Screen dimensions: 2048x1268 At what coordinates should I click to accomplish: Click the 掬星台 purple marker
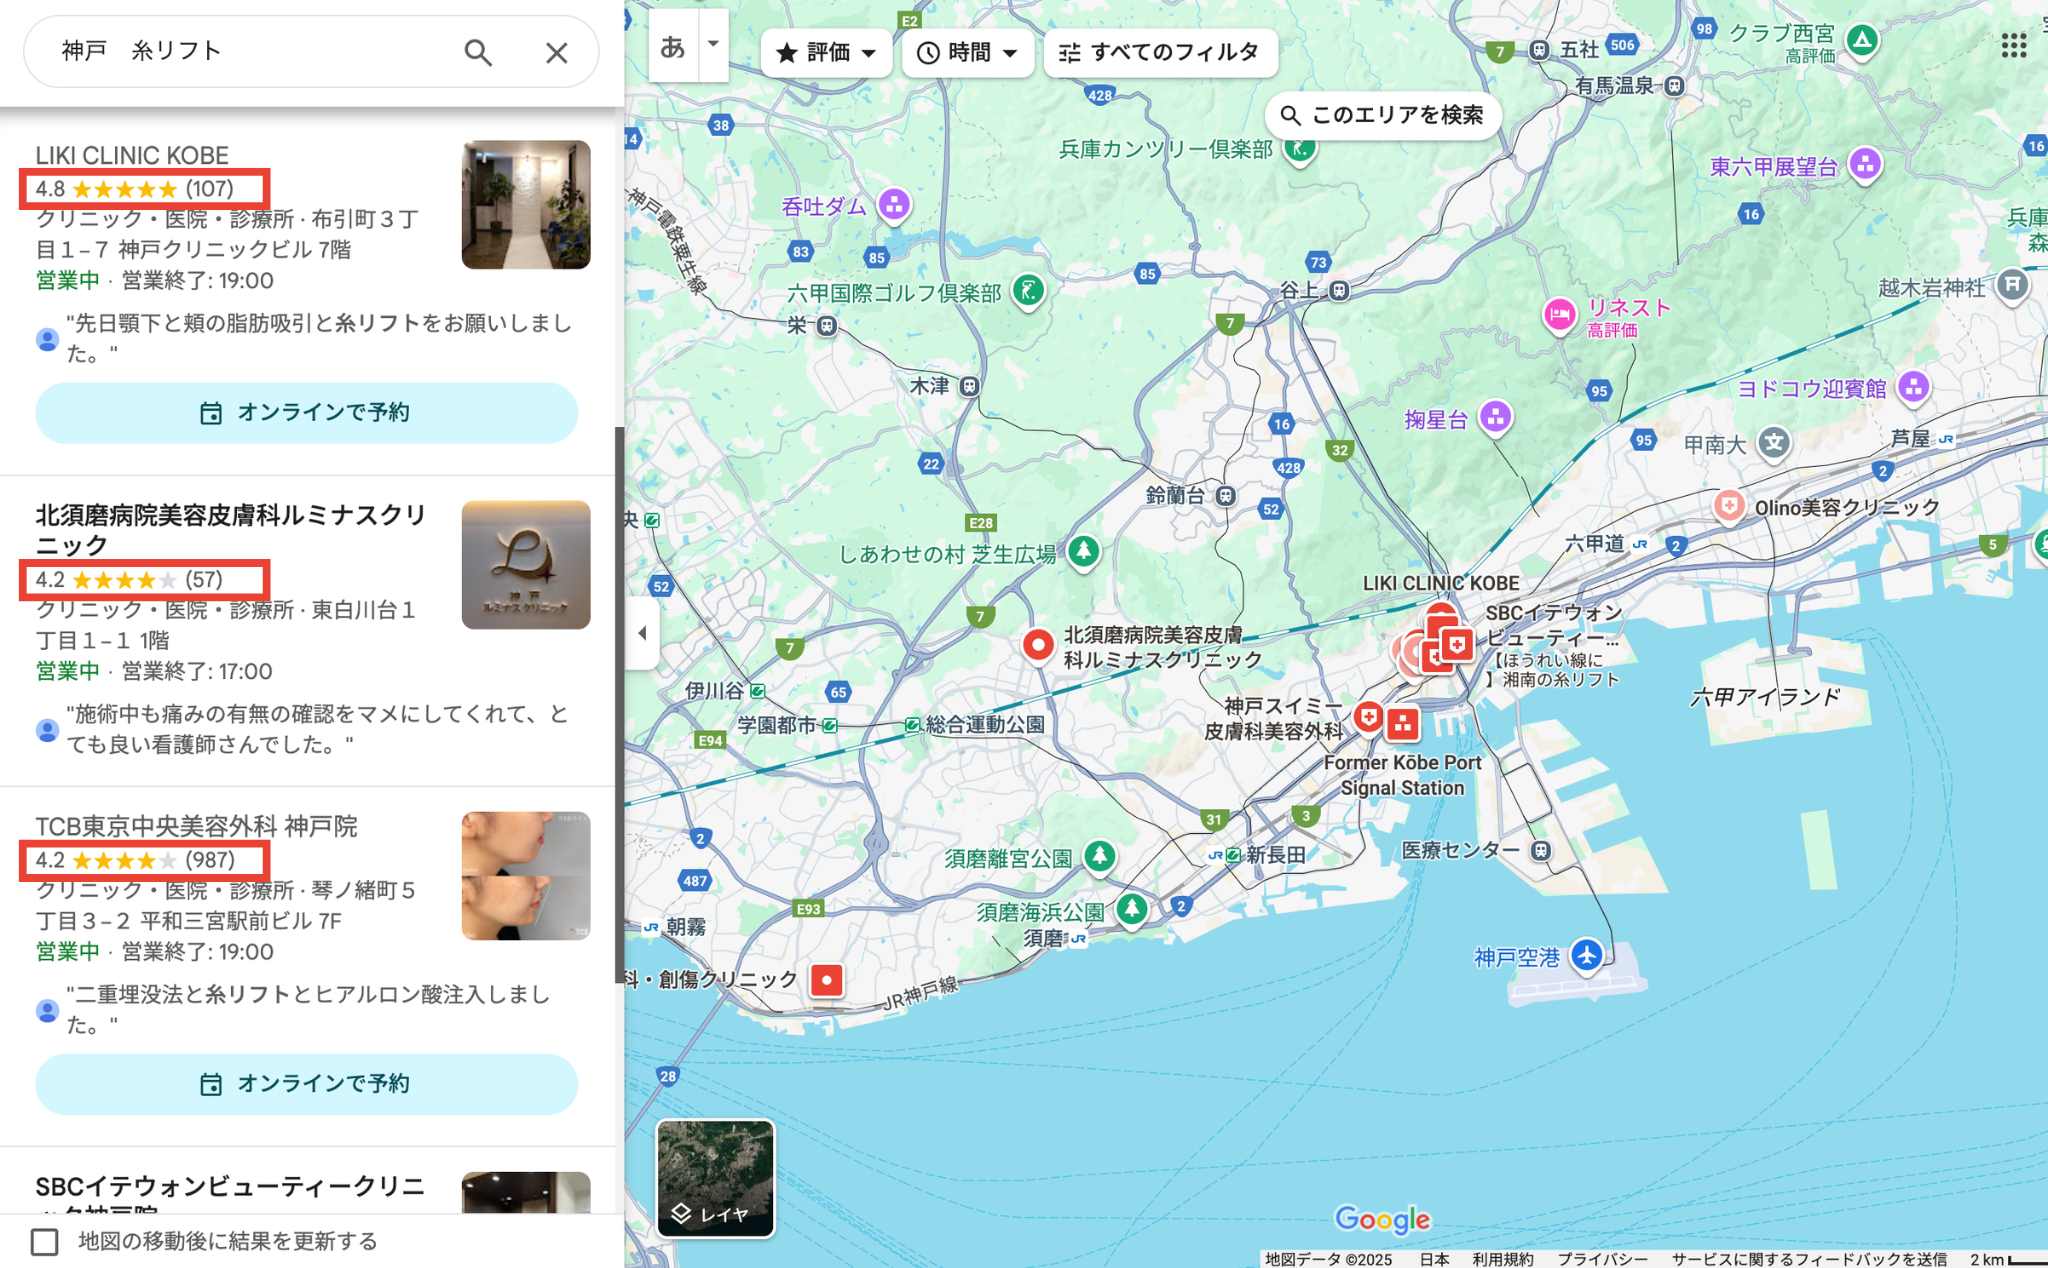coord(1495,417)
